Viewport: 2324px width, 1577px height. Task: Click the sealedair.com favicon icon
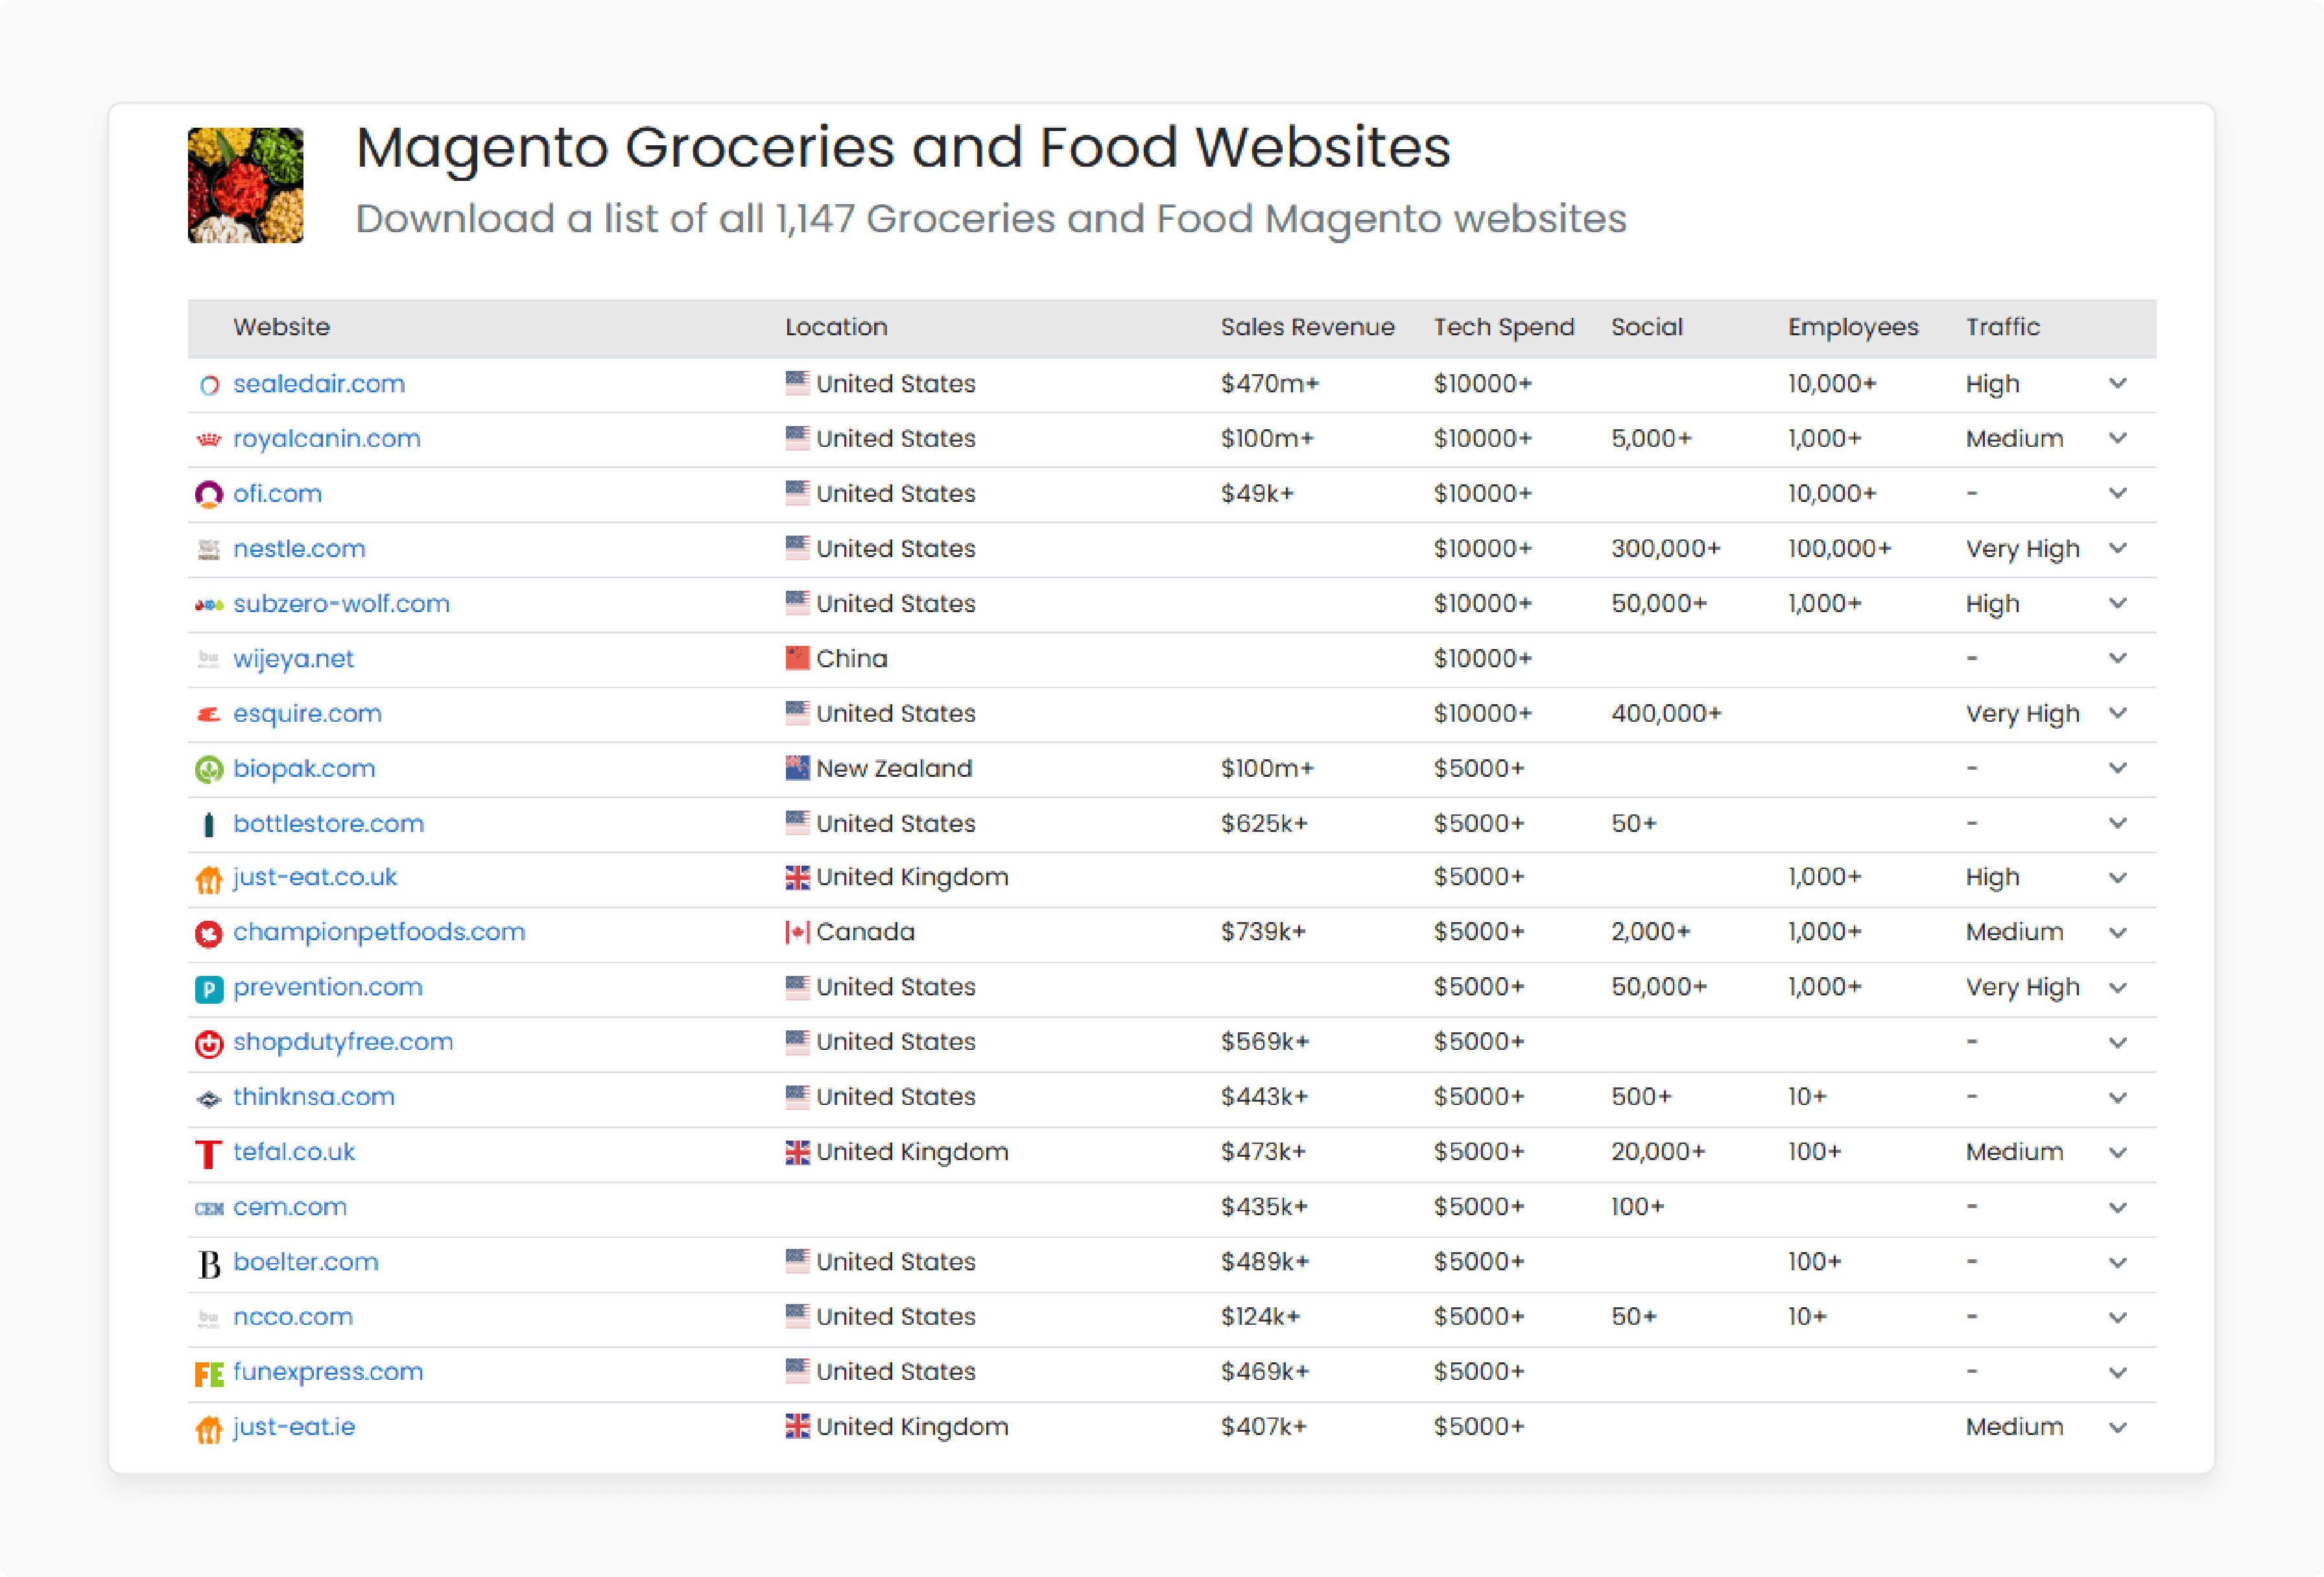coord(209,385)
